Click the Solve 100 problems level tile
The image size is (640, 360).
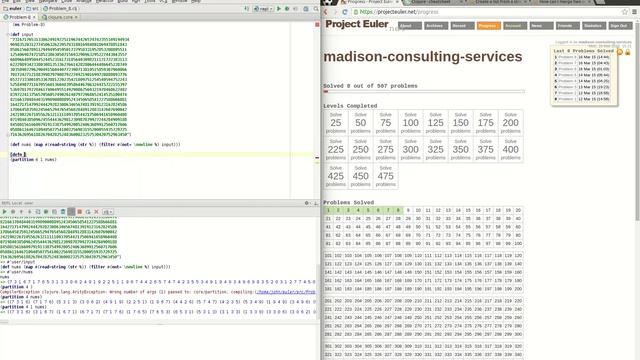point(411,123)
